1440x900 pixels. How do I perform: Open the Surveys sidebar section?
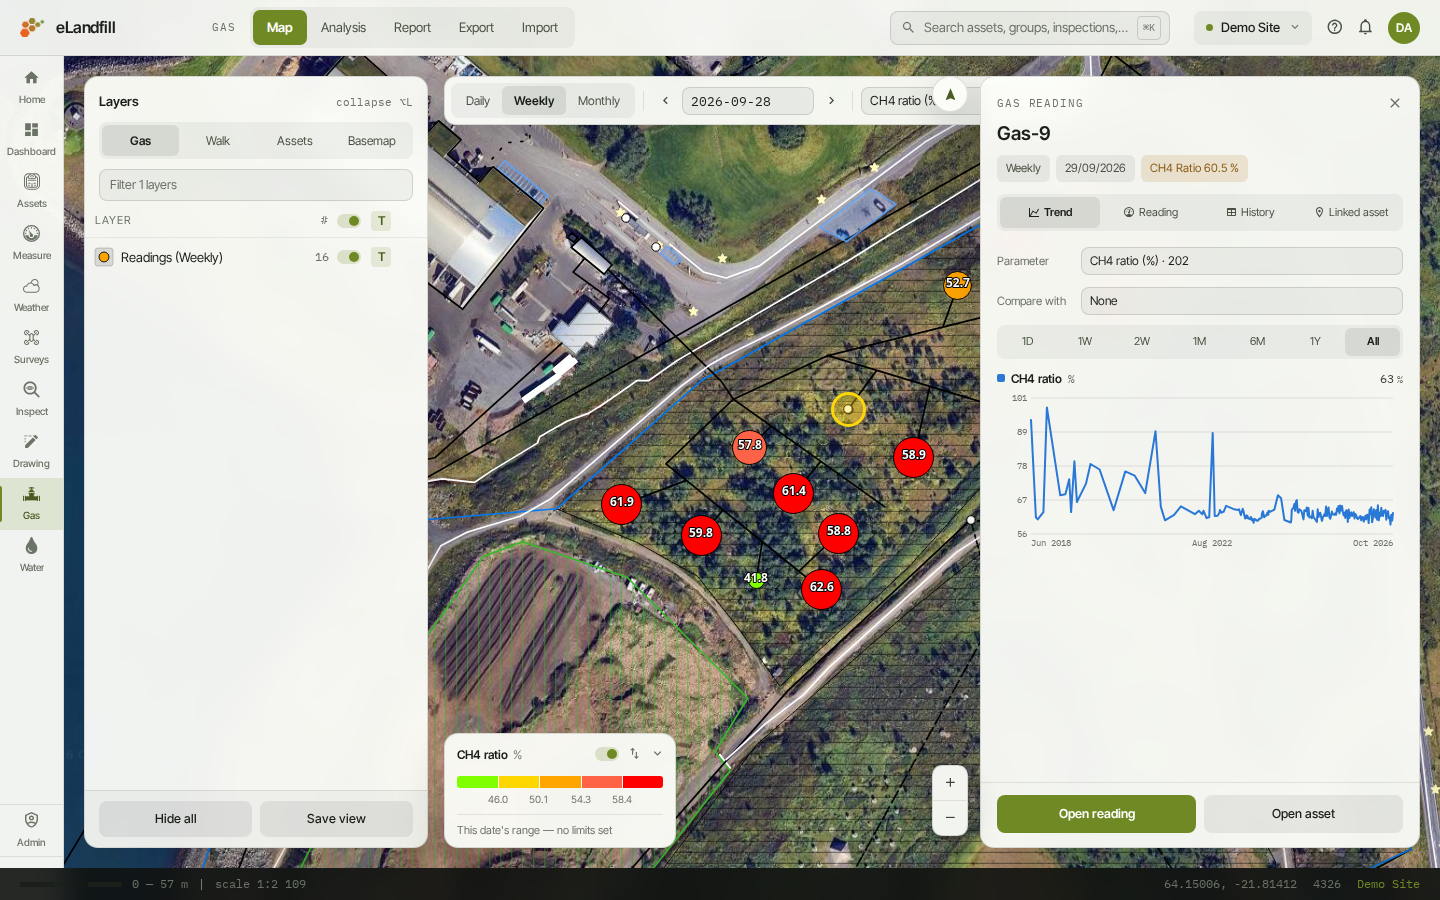pos(31,347)
